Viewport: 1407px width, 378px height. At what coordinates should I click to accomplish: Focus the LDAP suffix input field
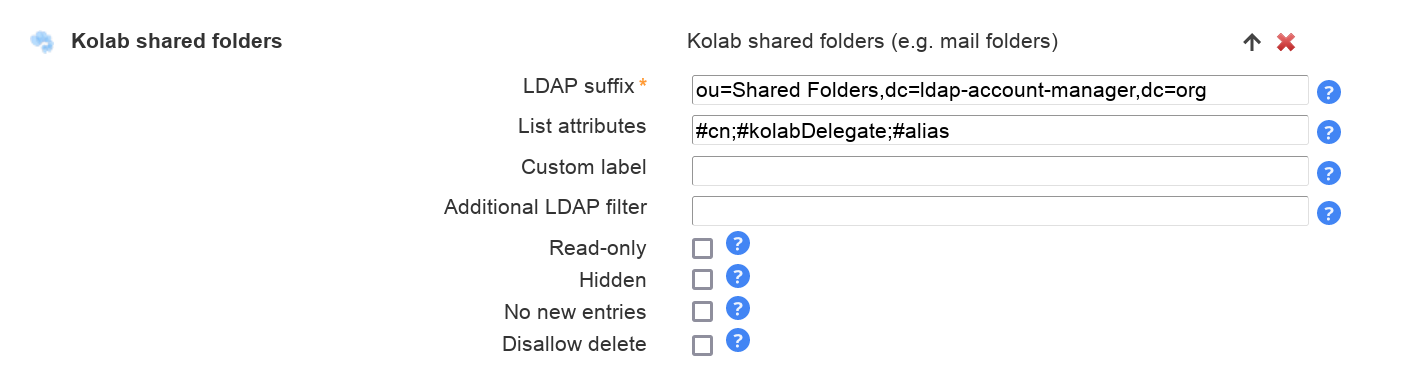pos(1000,90)
